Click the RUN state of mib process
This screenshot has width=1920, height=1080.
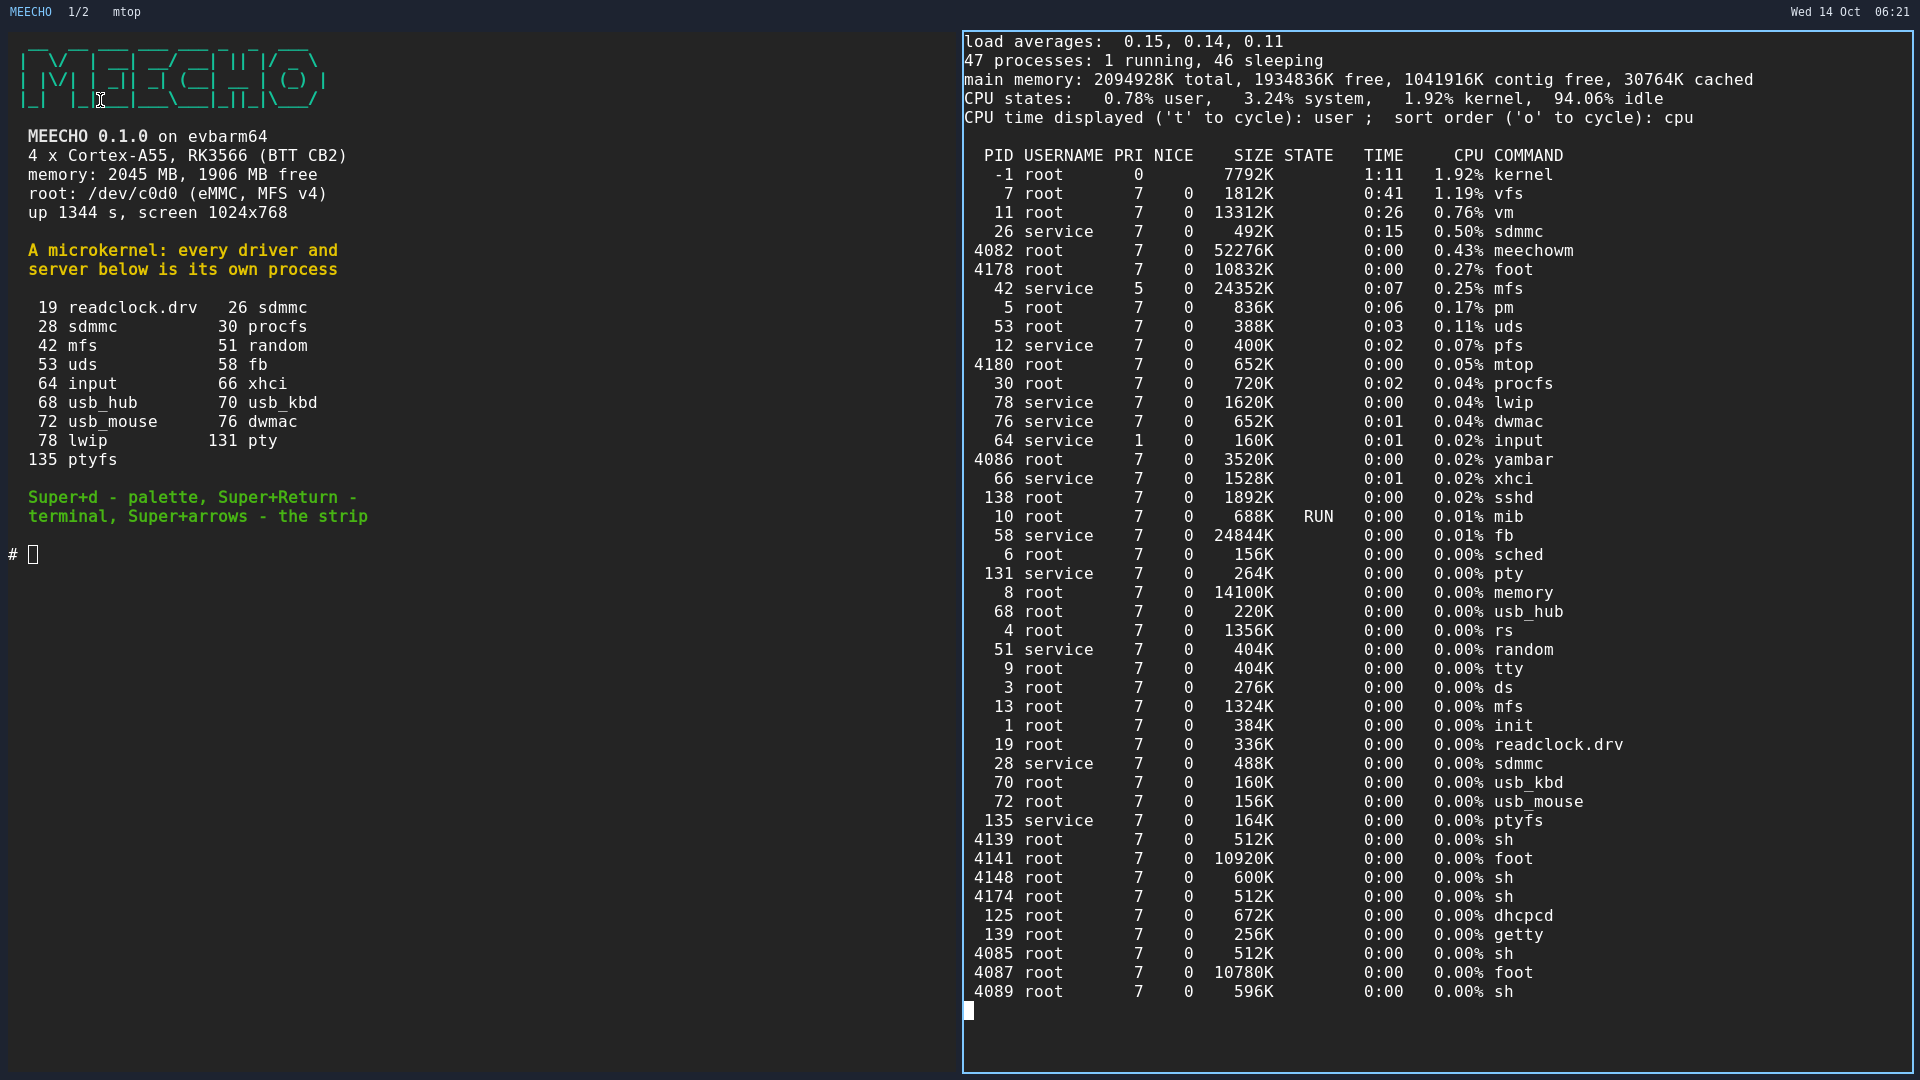tap(1318, 517)
